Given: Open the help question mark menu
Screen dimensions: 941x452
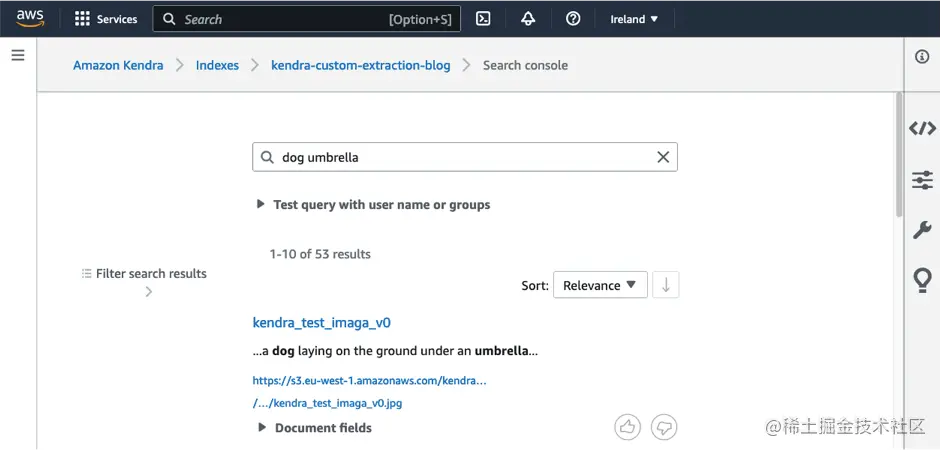Looking at the screenshot, I should point(573,19).
